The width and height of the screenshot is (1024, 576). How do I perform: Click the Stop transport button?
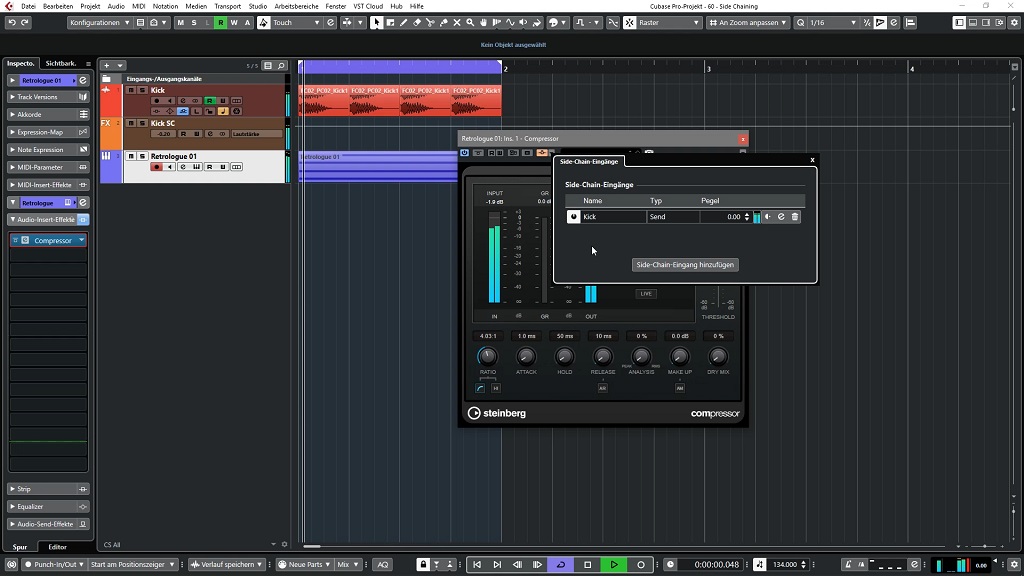coord(587,565)
